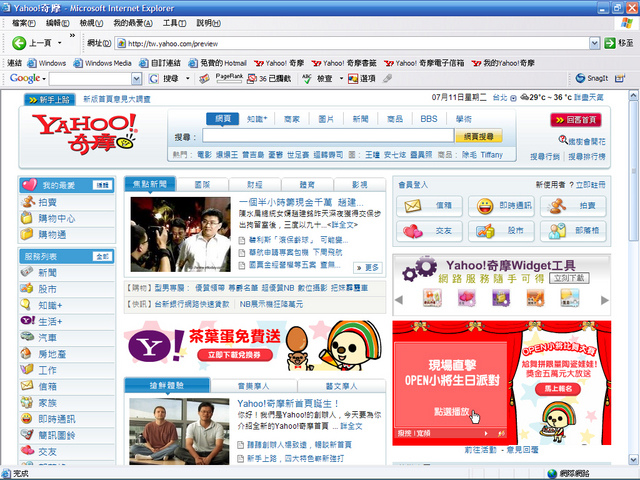The width and height of the screenshot is (640, 480).
Task: Click the 馬上報名 button in the ad
Action: click(x=558, y=389)
